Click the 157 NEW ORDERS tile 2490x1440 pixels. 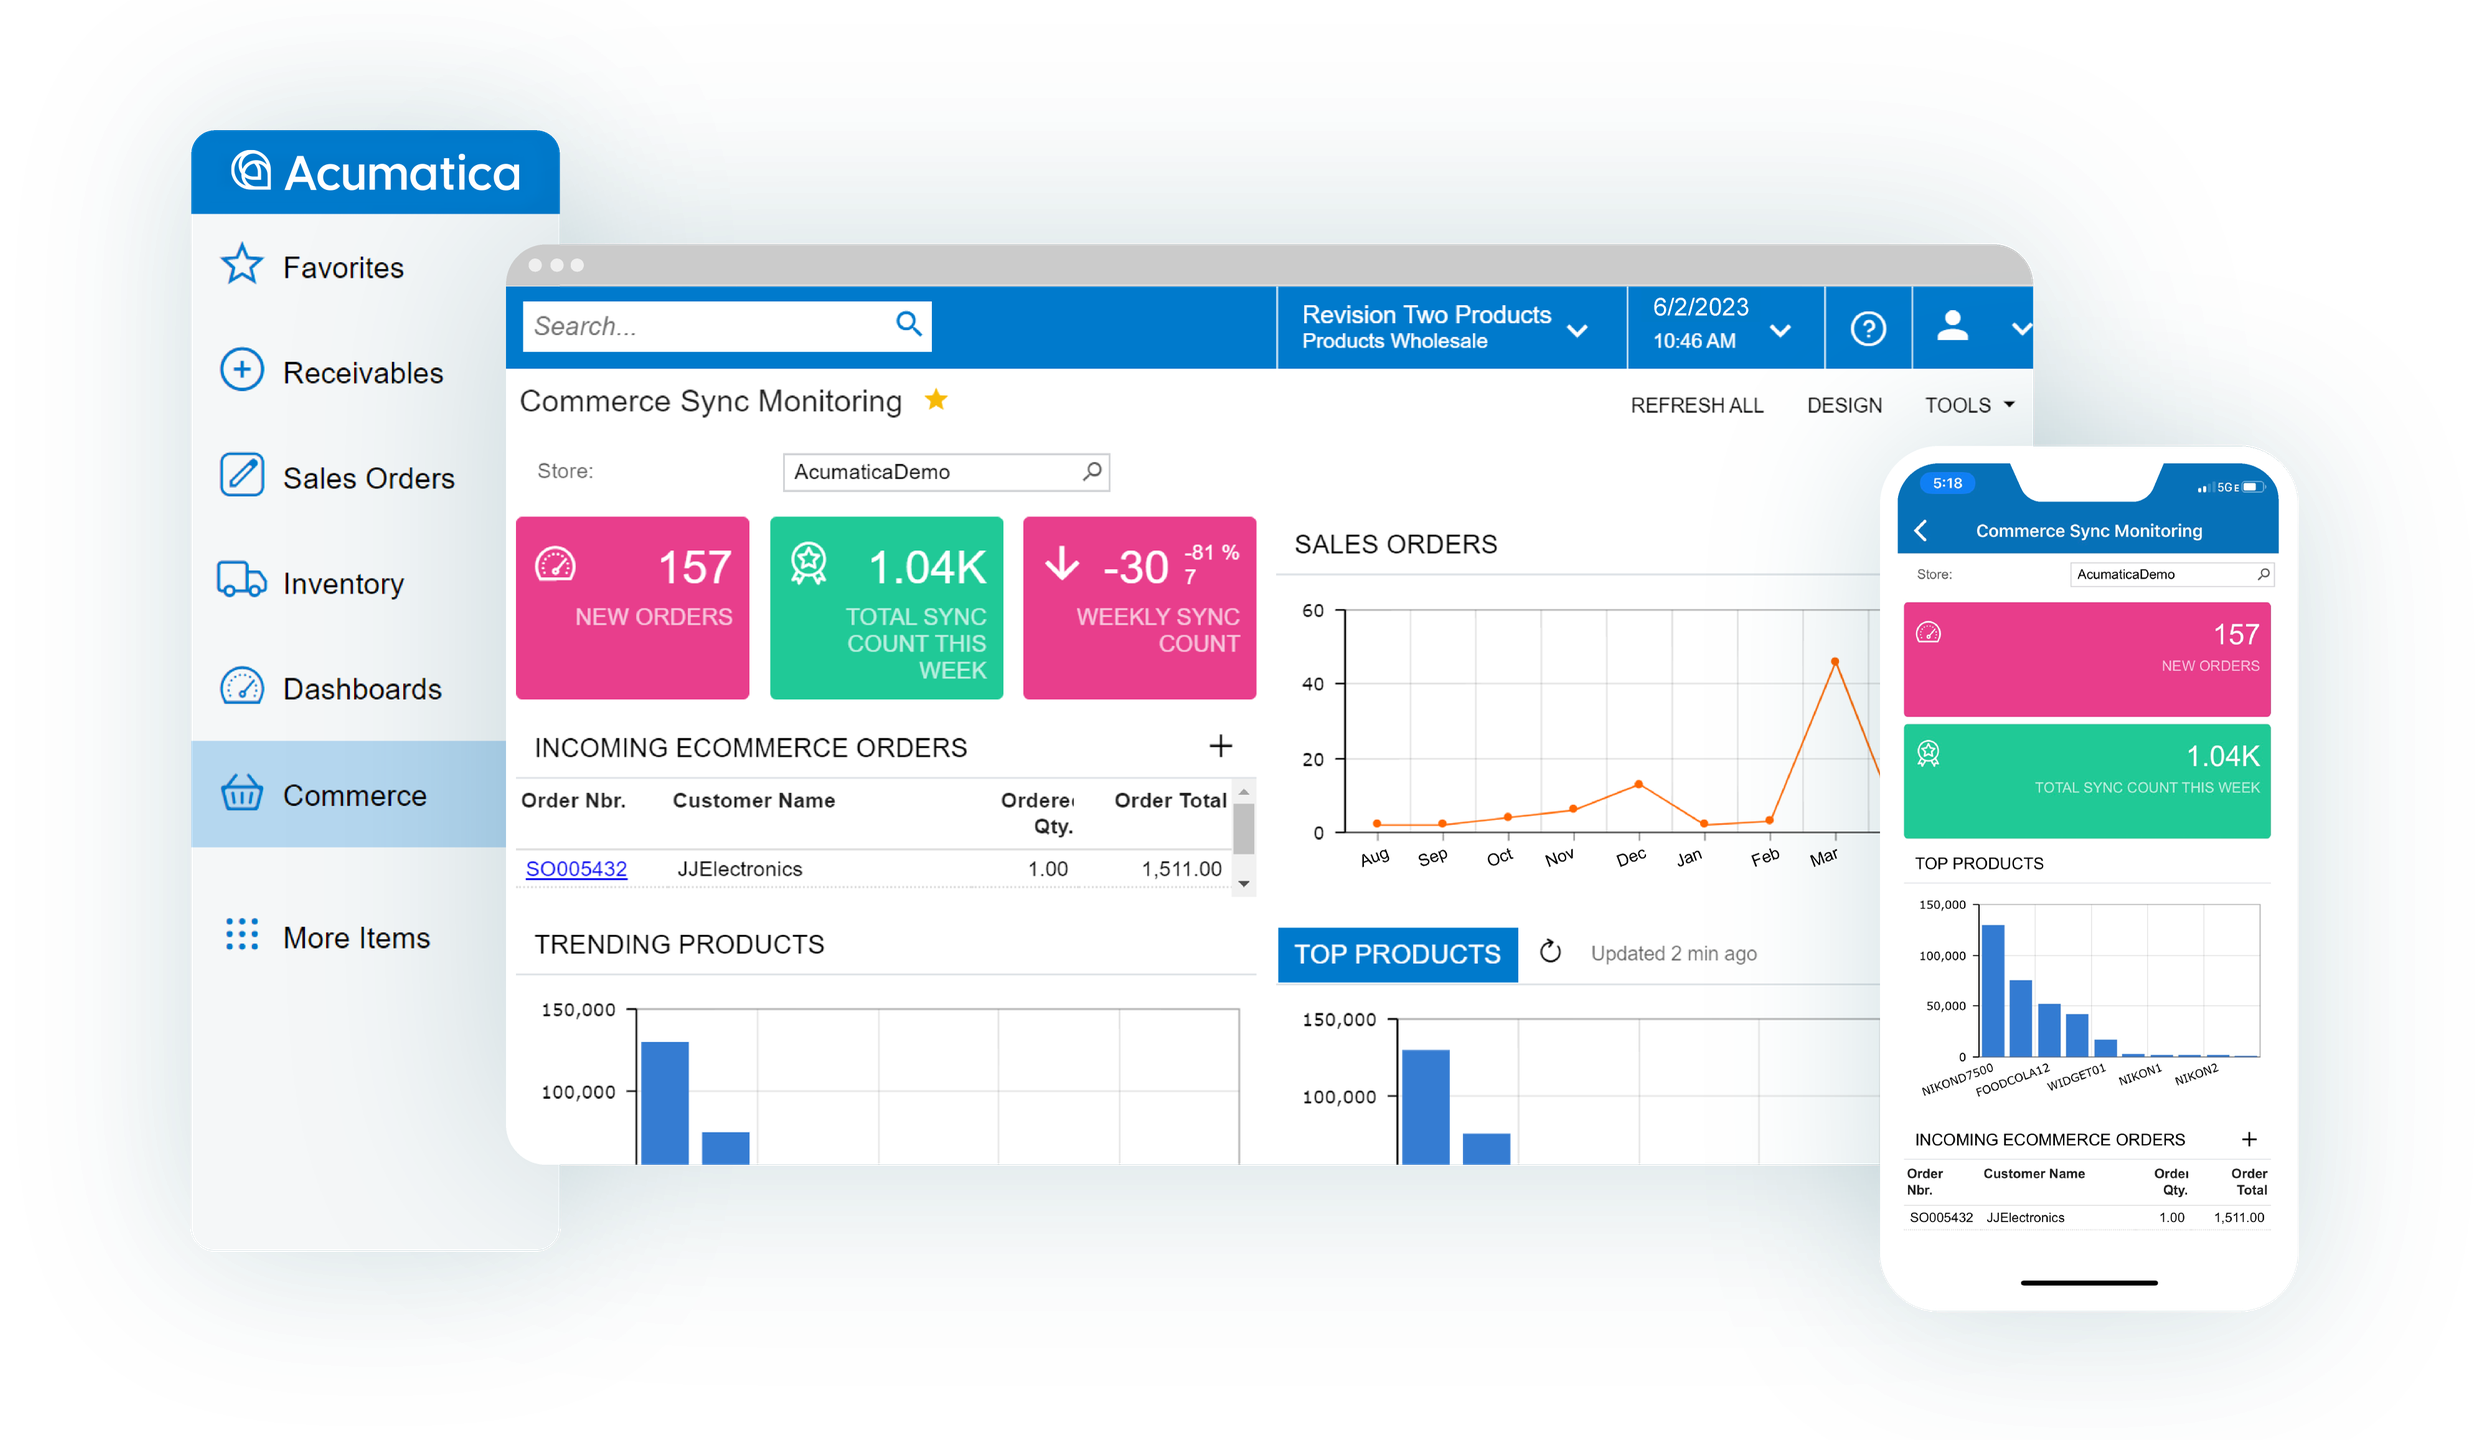tap(632, 607)
